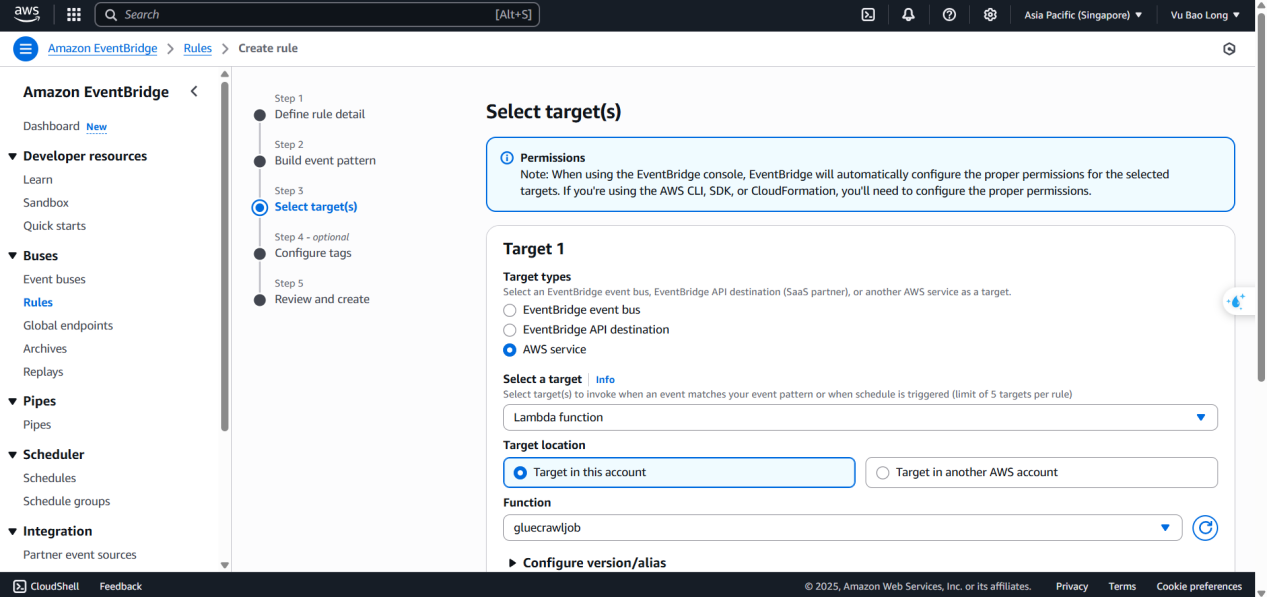Open the Amazon Q assistant icon
Screen dimensions: 1267x597
pyautogui.click(x=1238, y=301)
